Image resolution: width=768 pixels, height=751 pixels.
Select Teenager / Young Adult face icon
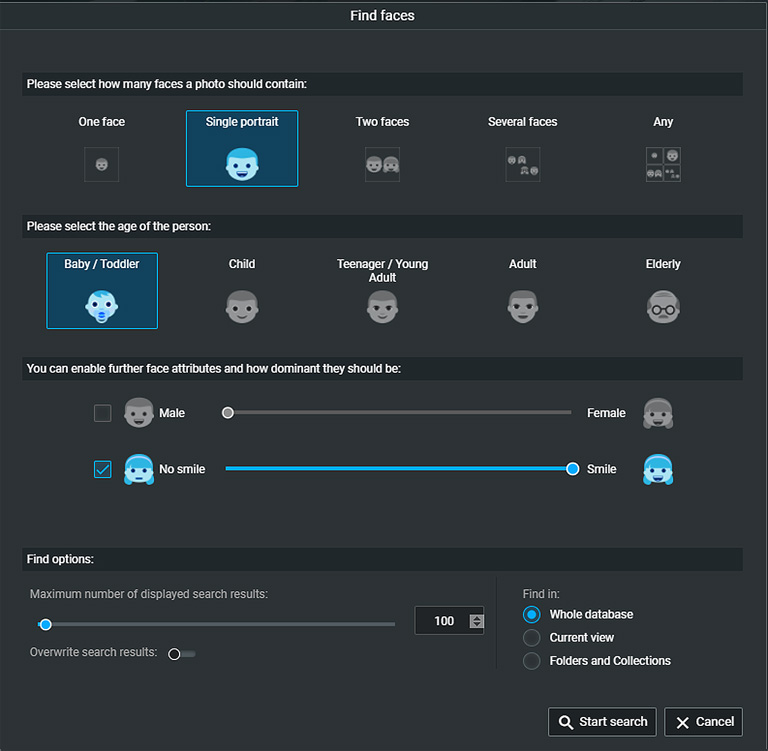tap(383, 307)
